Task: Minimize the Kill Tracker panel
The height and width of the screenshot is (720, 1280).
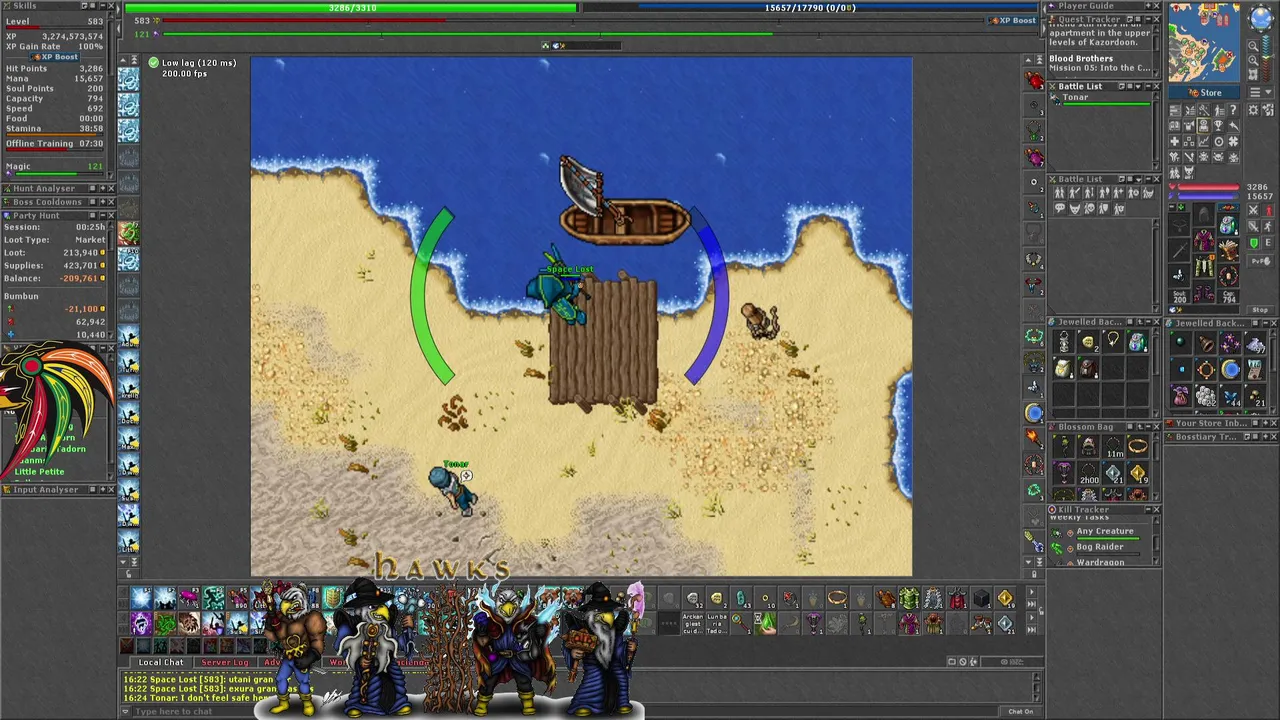Action: point(1148,509)
